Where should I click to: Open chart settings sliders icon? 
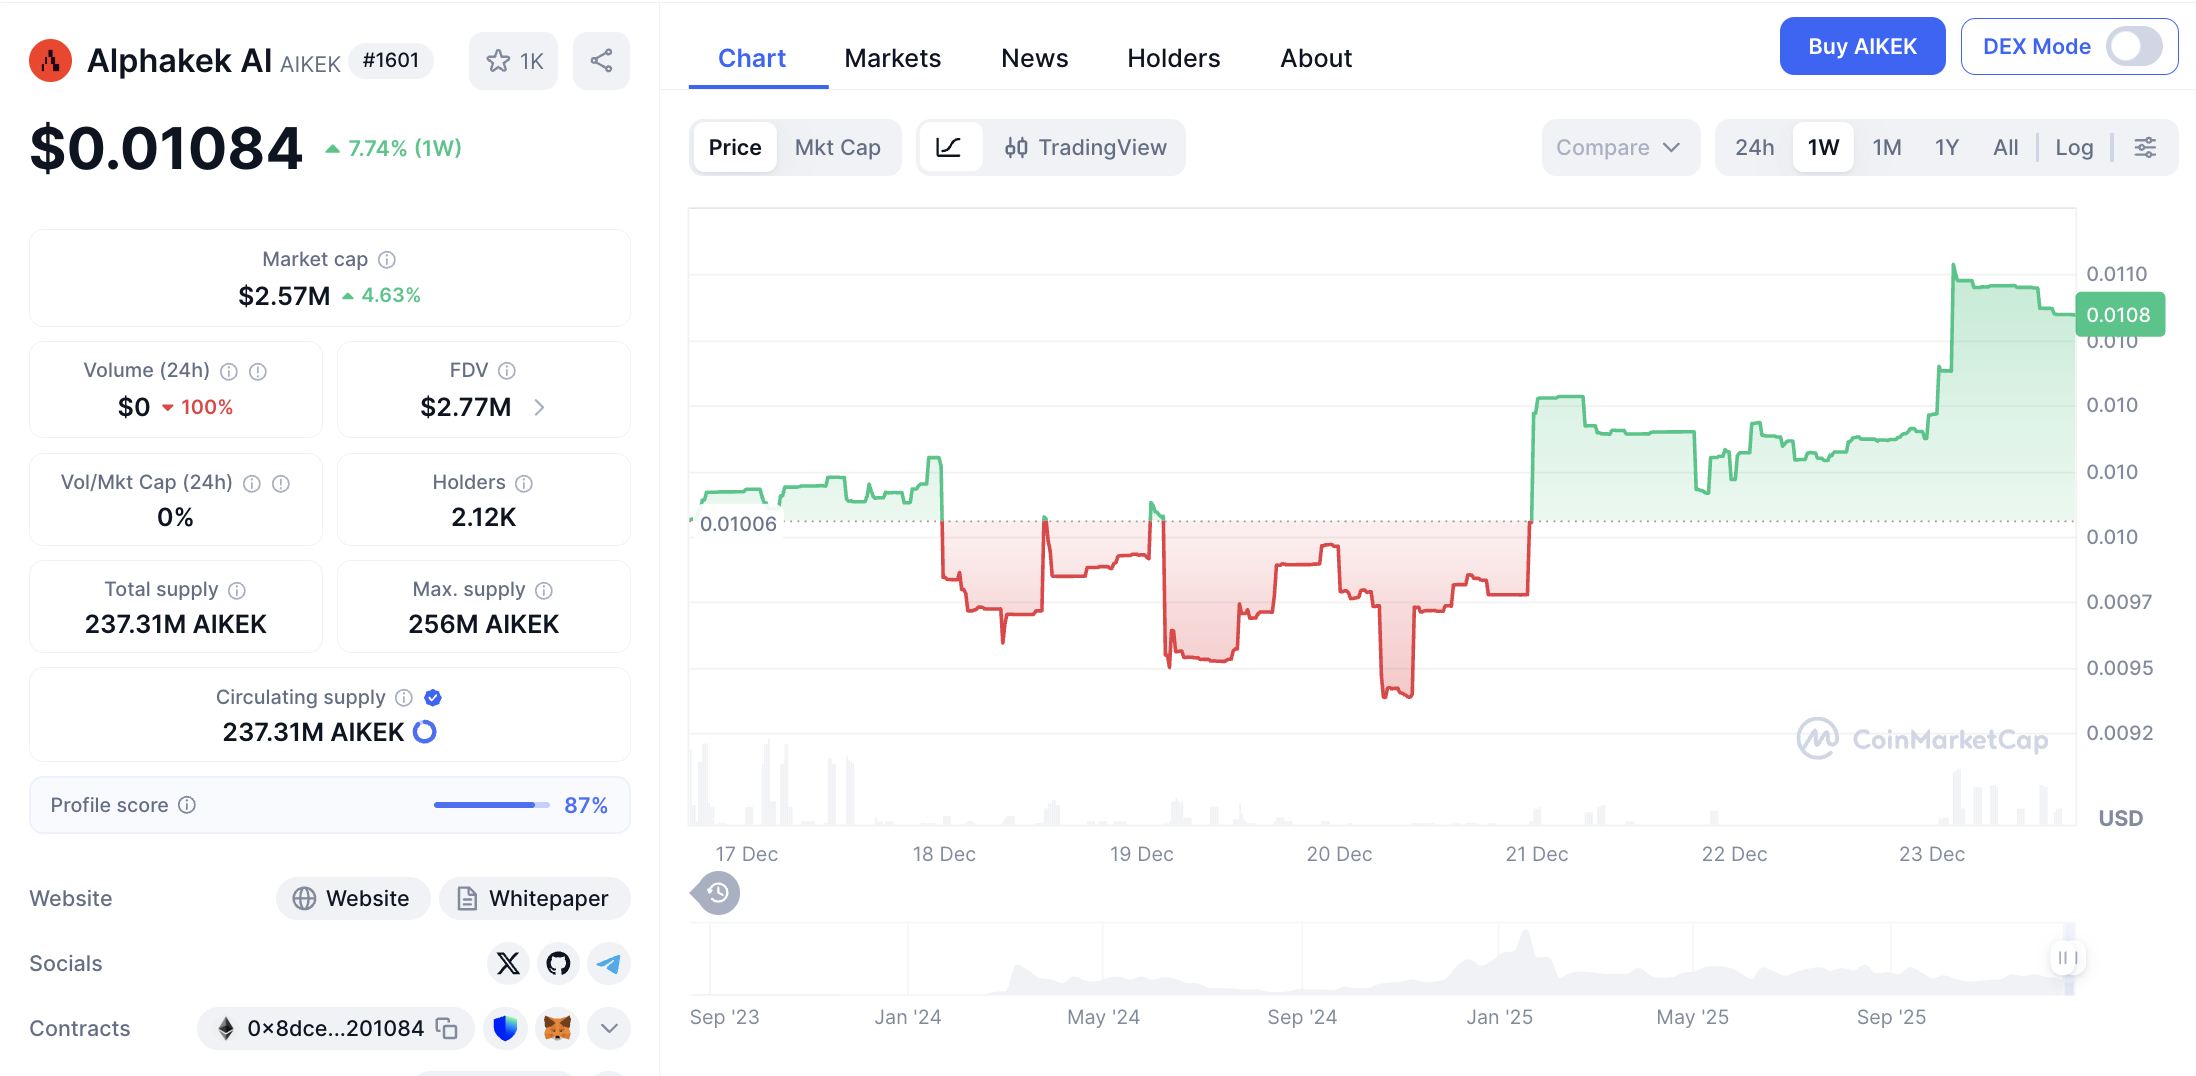(2145, 148)
